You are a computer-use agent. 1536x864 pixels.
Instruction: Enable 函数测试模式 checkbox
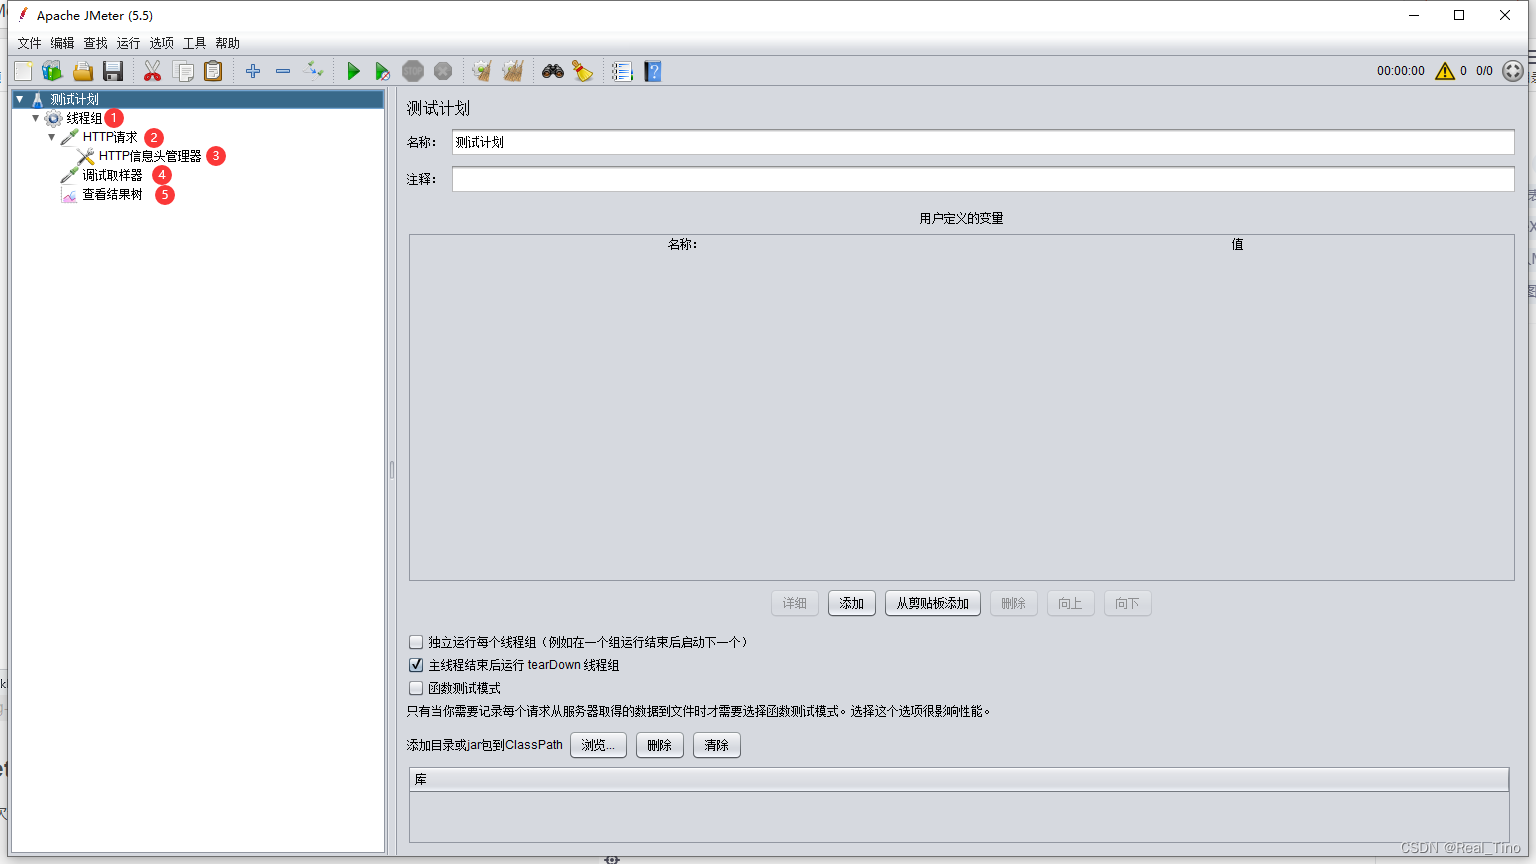[x=416, y=687]
